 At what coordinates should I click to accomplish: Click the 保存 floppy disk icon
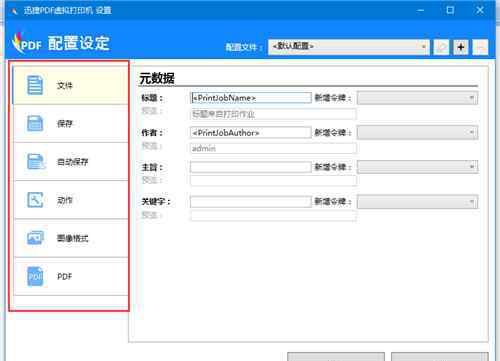coord(35,124)
